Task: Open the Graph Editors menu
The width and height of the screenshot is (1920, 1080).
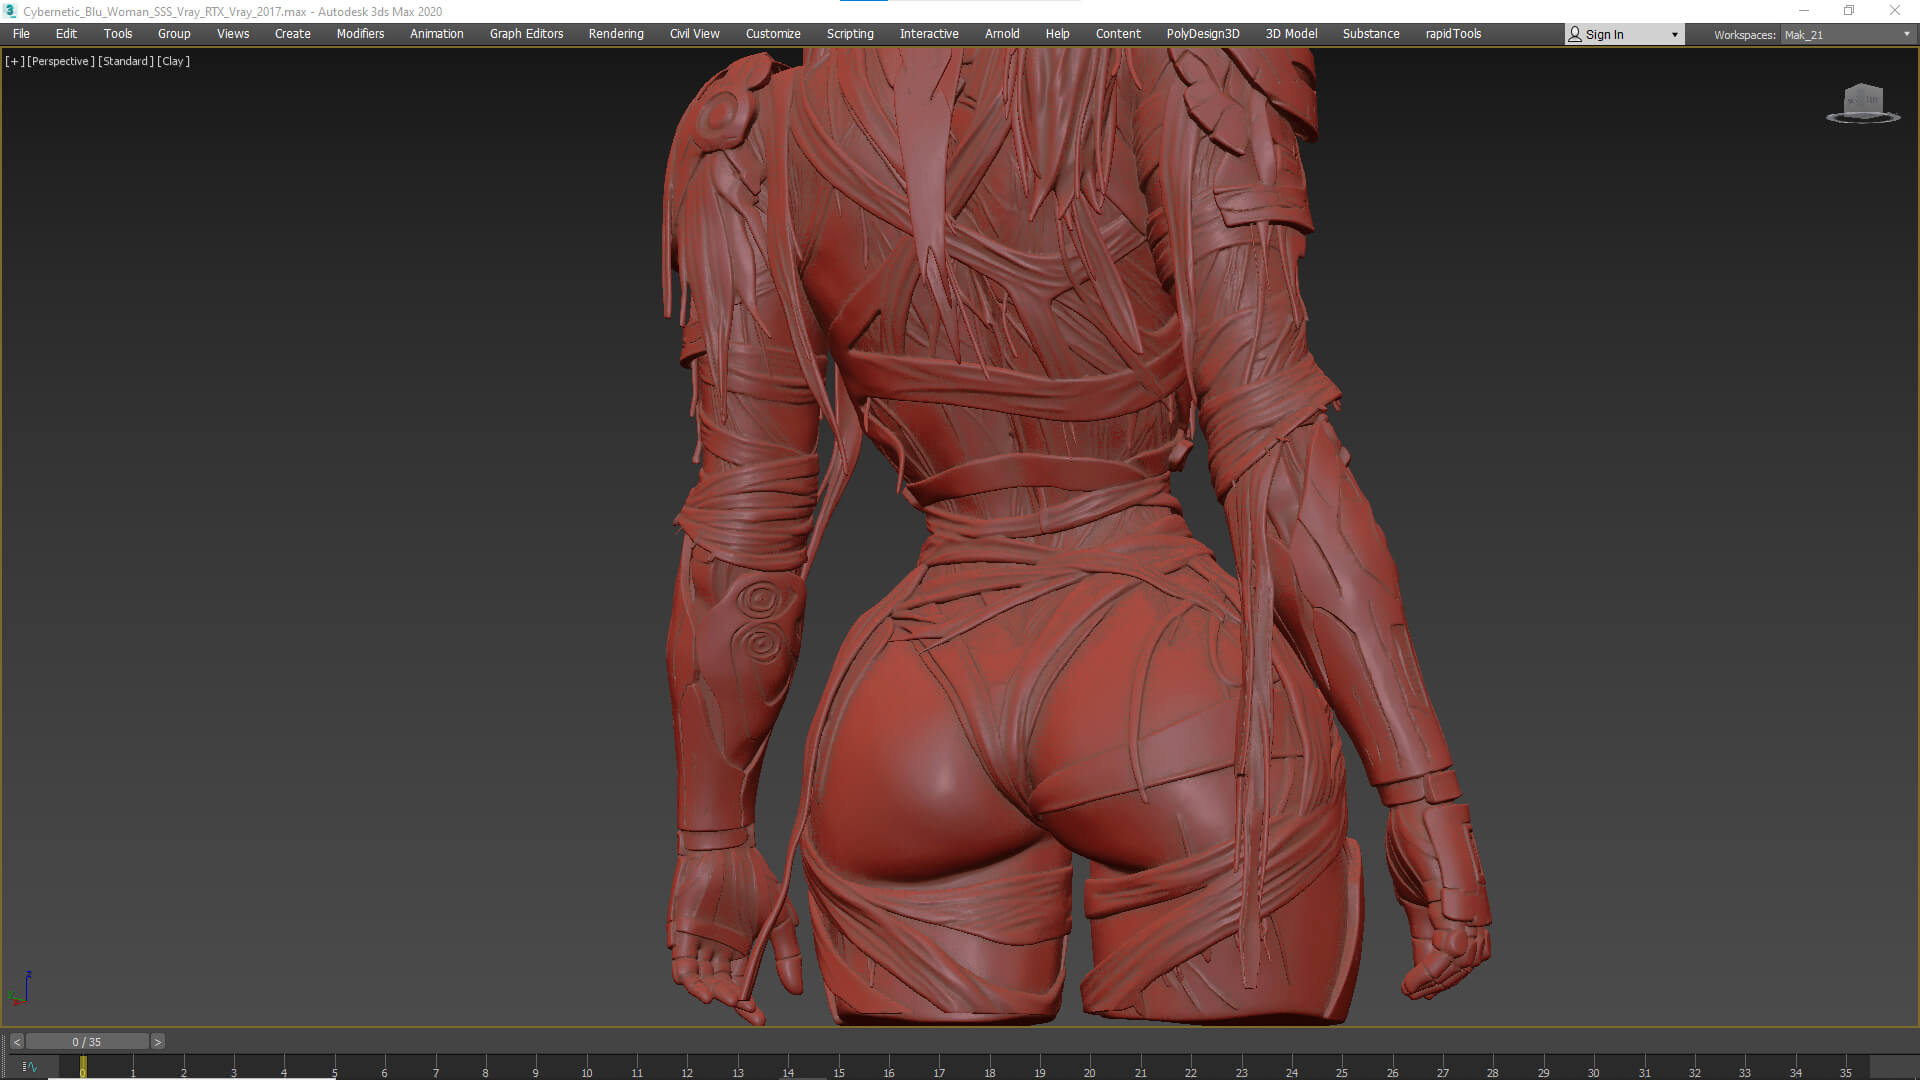Action: point(526,34)
